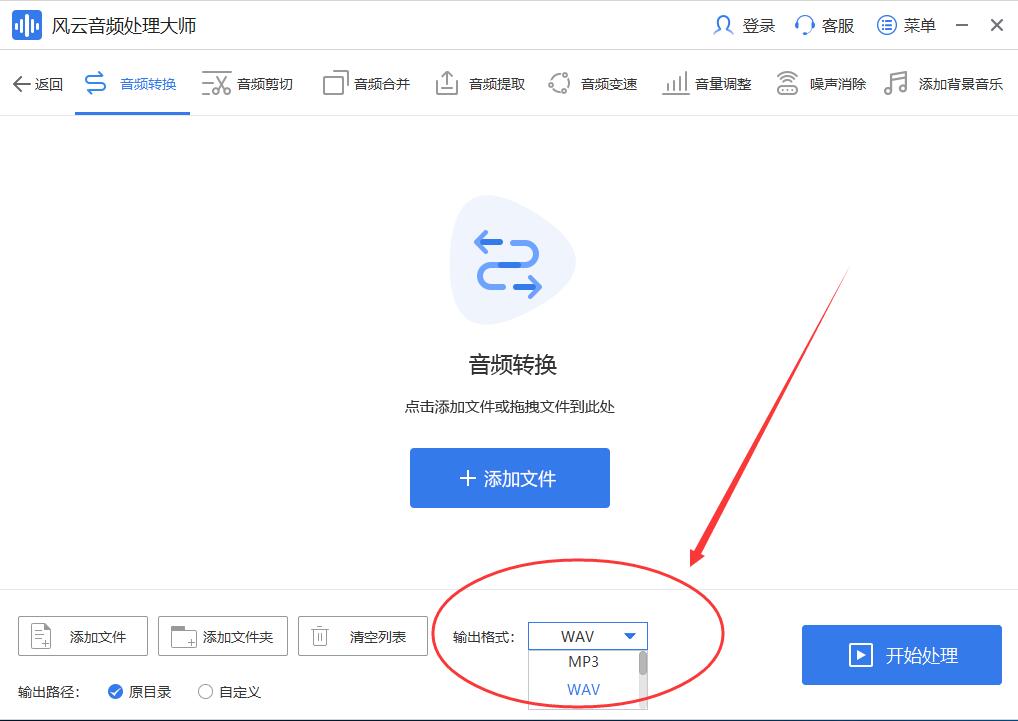Image resolution: width=1018 pixels, height=721 pixels.
Task: Click the play icon in 开始处理
Action: point(861,655)
